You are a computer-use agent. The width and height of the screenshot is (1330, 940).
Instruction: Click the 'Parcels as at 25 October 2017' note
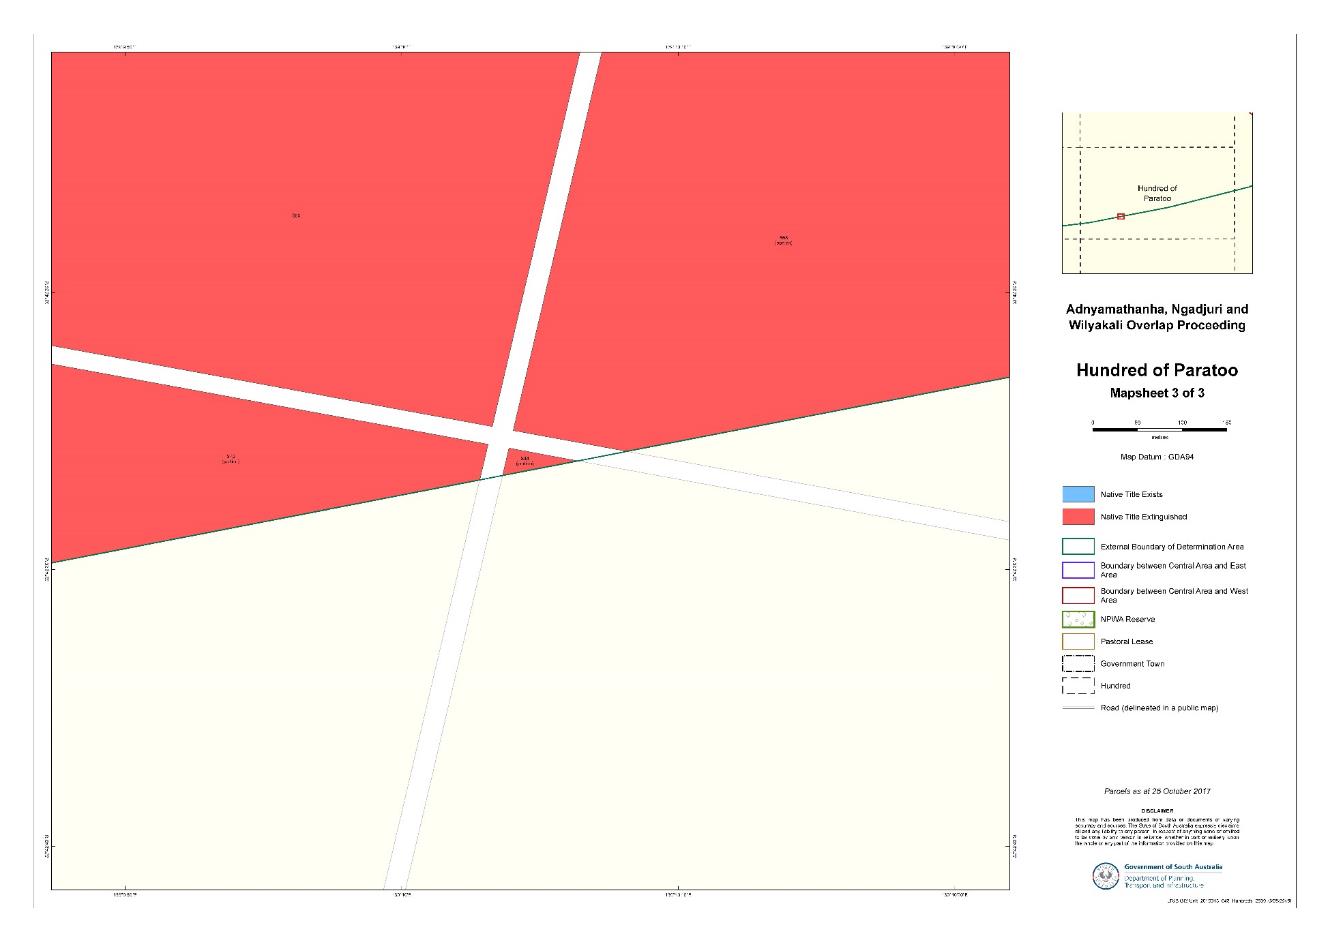[1157, 790]
